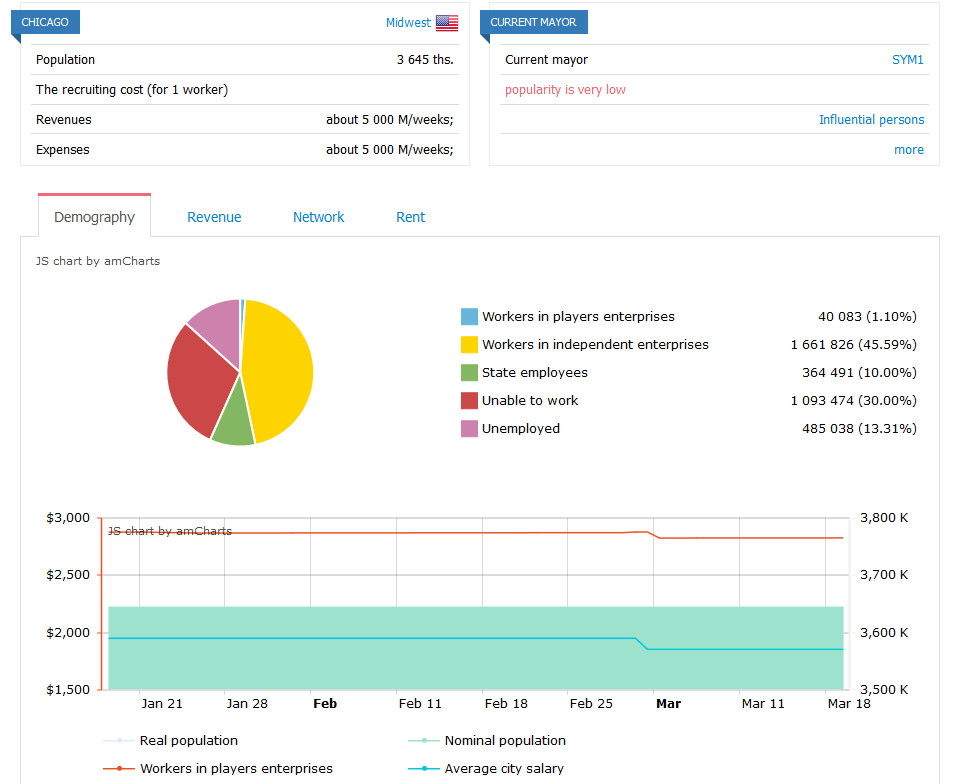The height and width of the screenshot is (784, 960).
Task: Toggle Workers in players enterprises line legend
Action: point(119,768)
